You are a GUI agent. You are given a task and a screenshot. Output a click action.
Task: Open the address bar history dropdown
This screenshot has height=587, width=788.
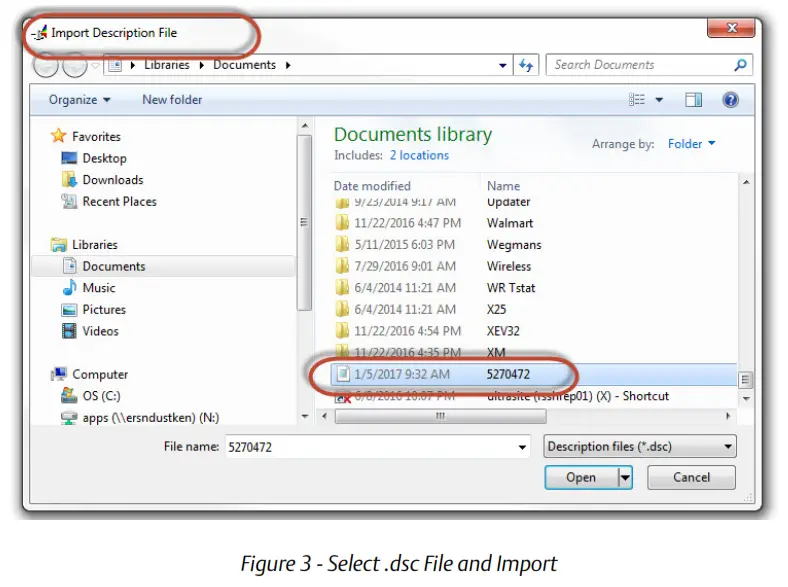[502, 65]
